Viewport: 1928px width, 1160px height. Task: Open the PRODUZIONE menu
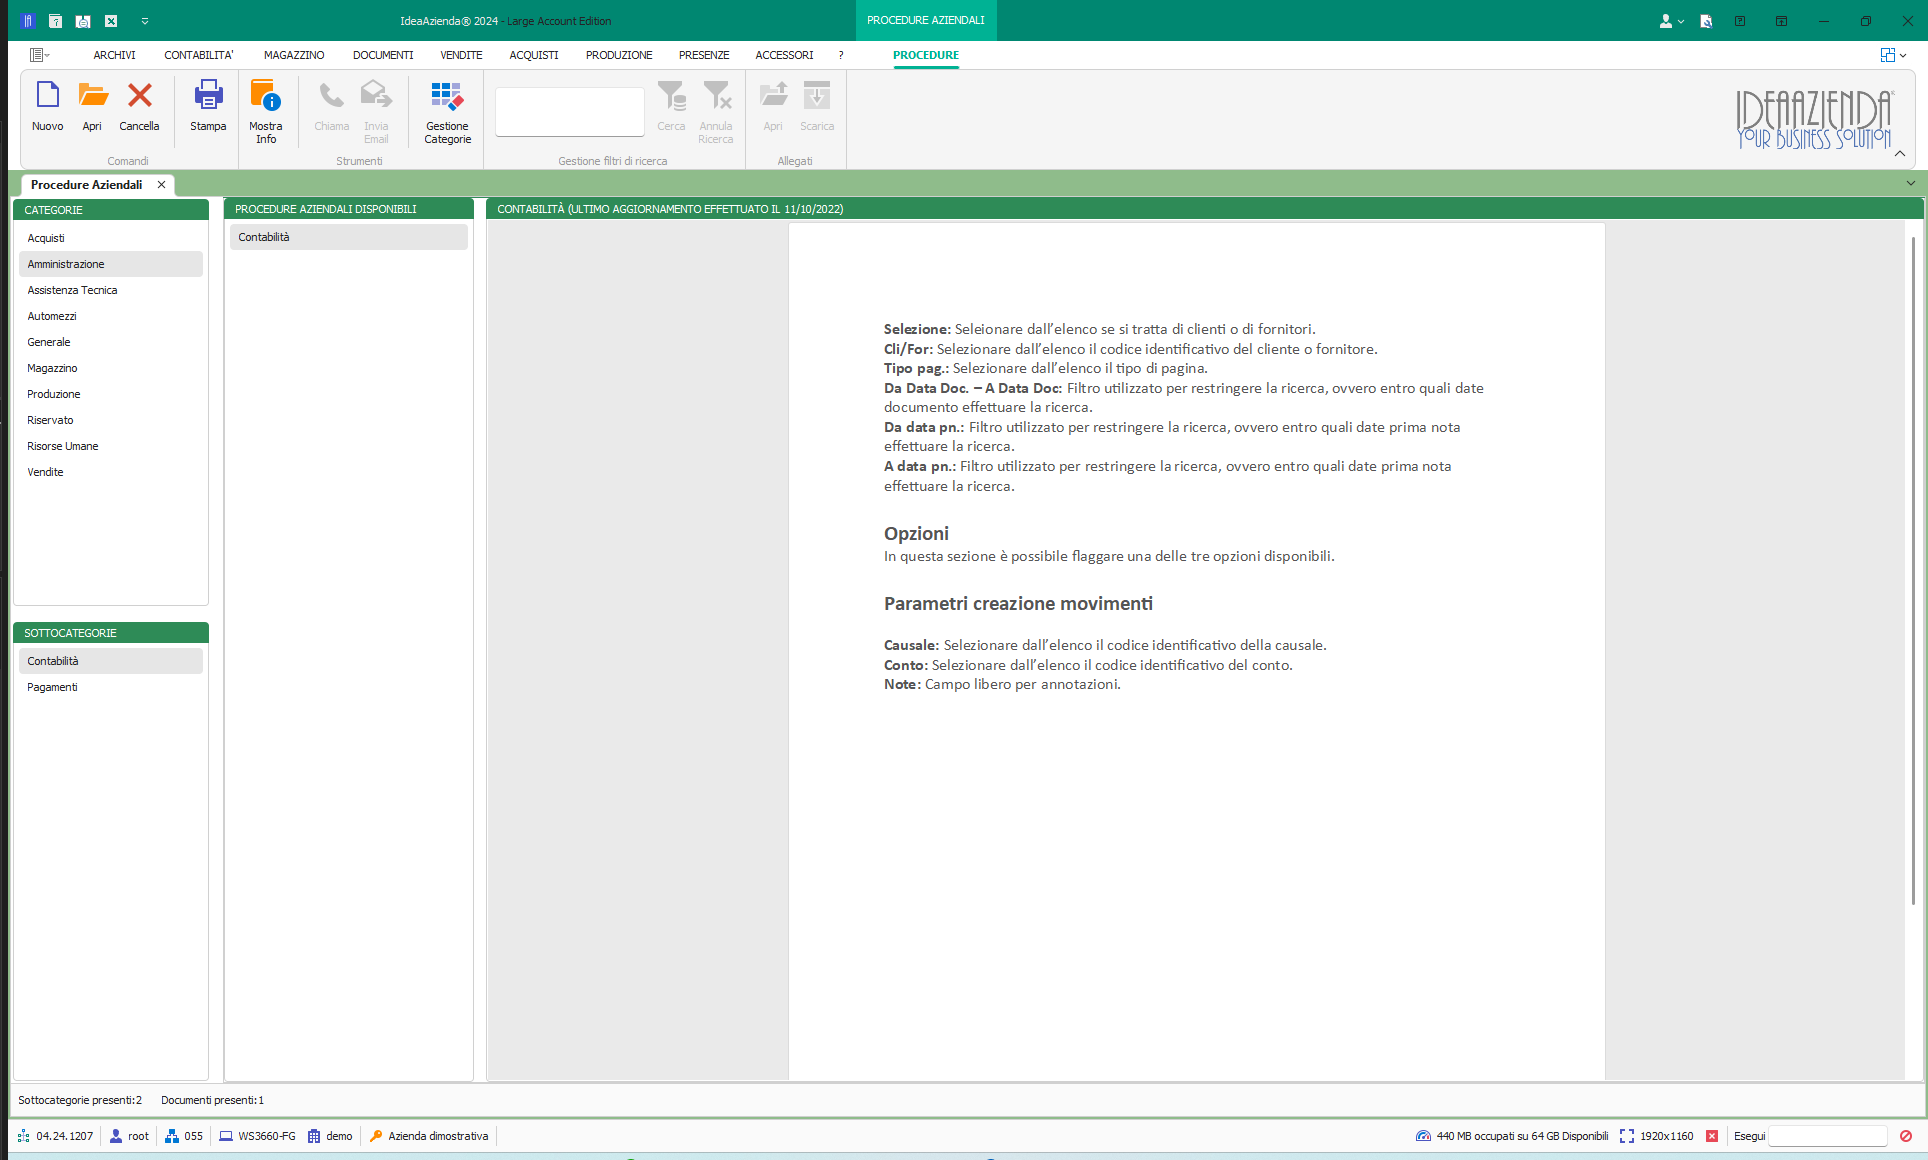click(x=619, y=55)
